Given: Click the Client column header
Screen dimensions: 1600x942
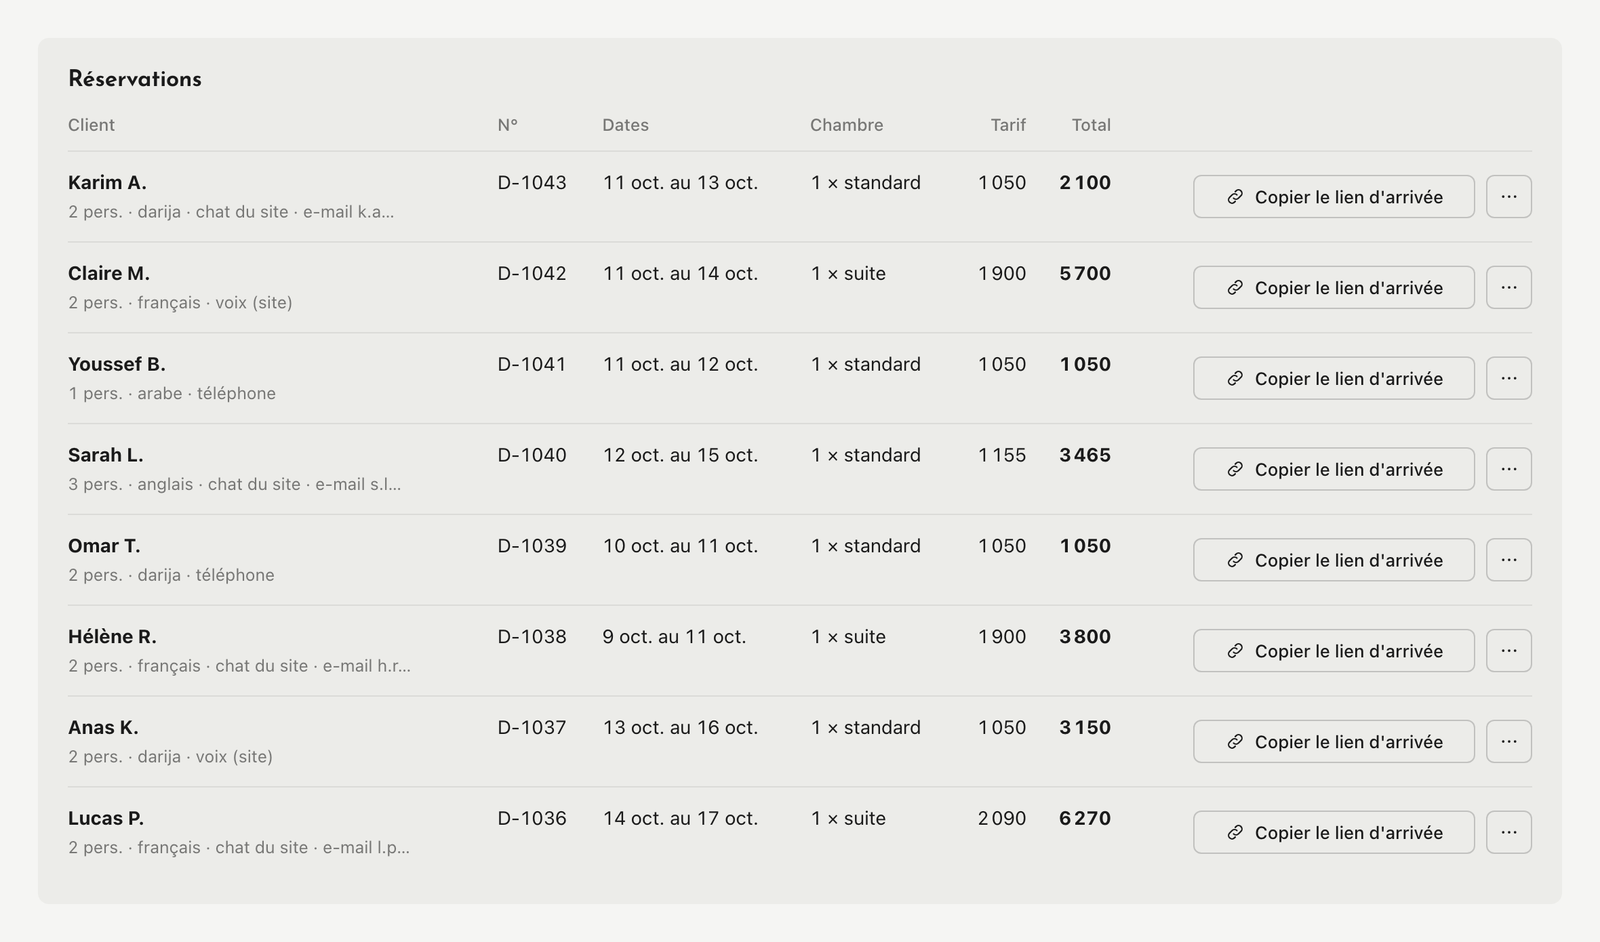Looking at the screenshot, I should pyautogui.click(x=91, y=125).
